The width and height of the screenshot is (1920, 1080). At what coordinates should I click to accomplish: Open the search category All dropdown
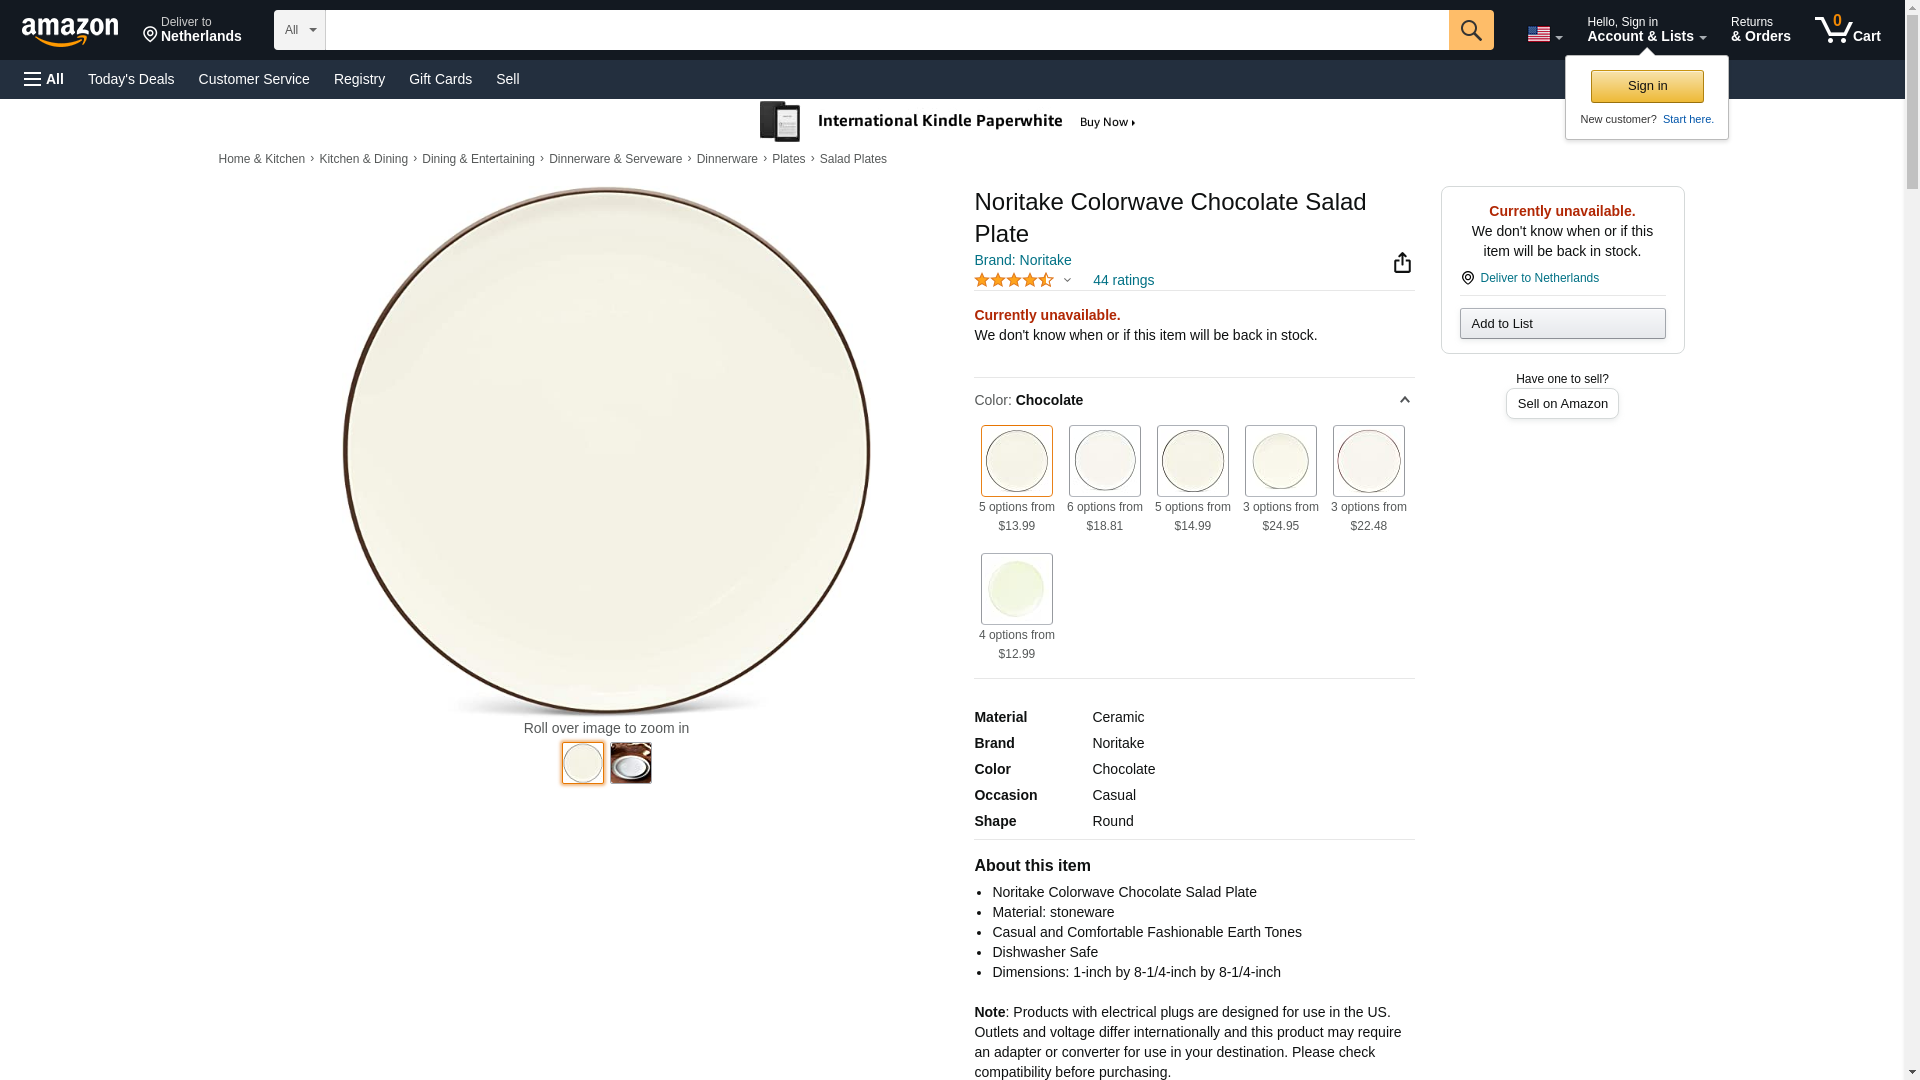point(299,30)
